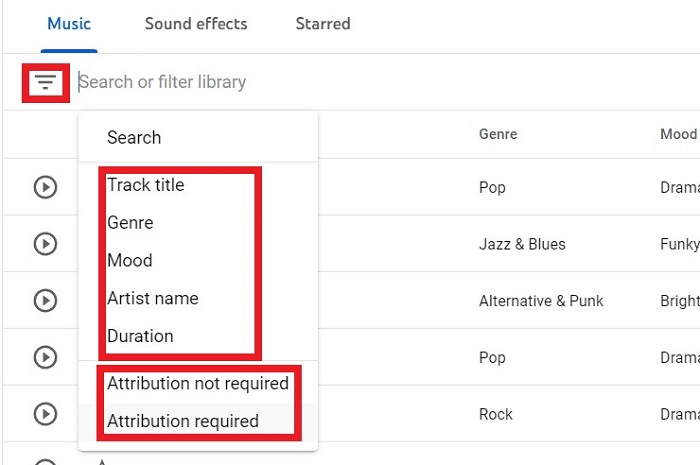
Task: Select Track title filter option
Action: pos(146,185)
